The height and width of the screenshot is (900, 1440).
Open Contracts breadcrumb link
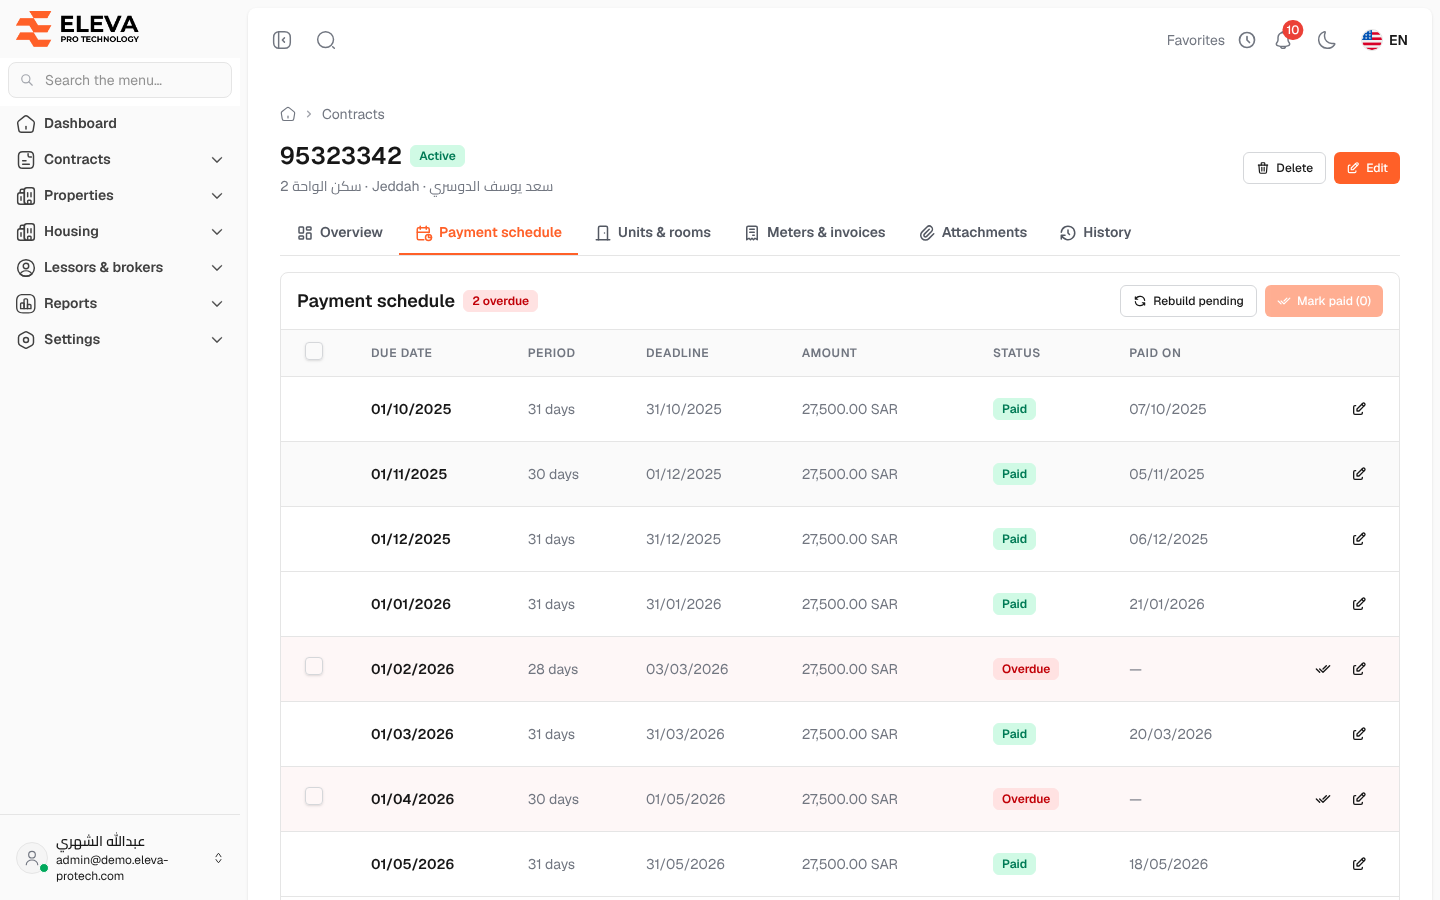point(353,114)
